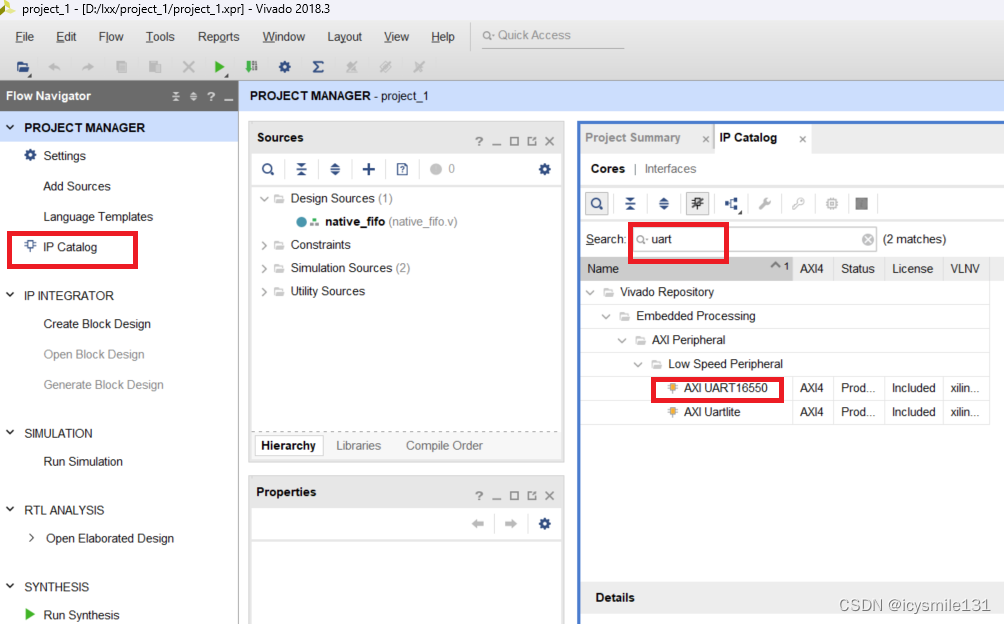Open IP Catalog from Flow Navigator
Image resolution: width=1006 pixels, height=624 pixels.
click(70, 248)
